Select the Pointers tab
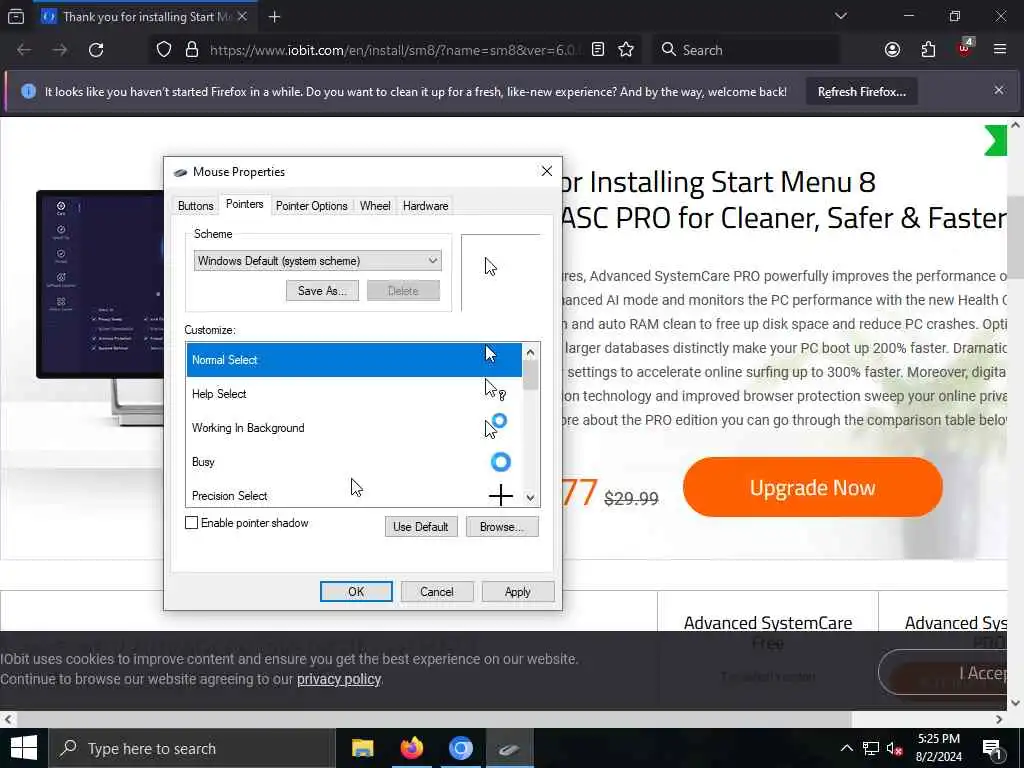The image size is (1024, 768). click(x=244, y=204)
